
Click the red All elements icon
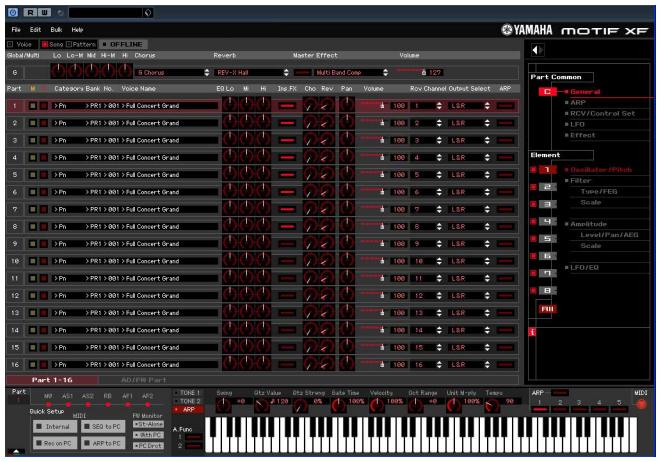tap(547, 309)
